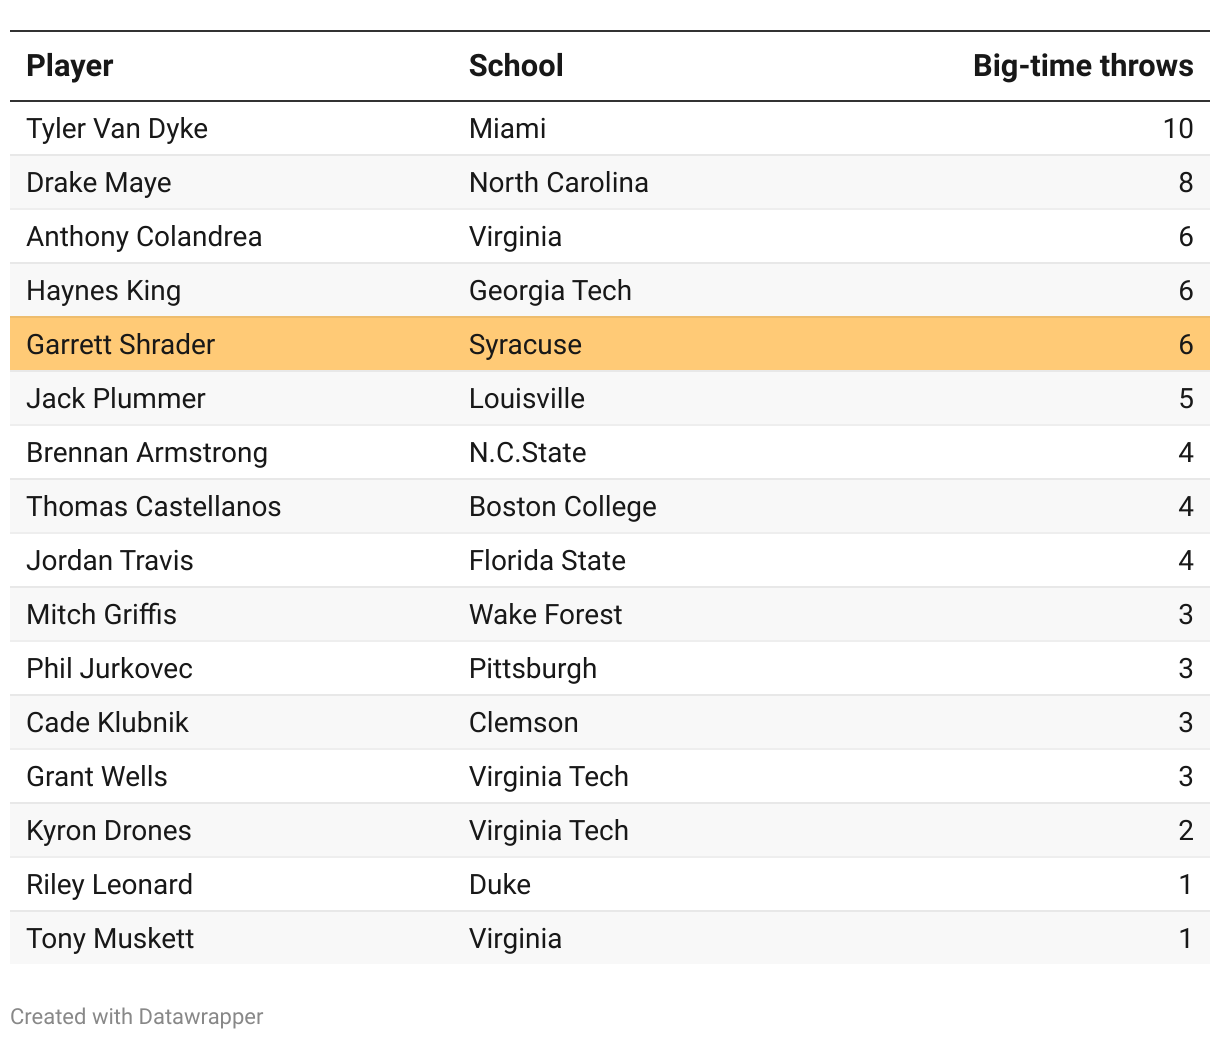Select the Drake Maye cell
This screenshot has width=1220, height=1040.
click(x=99, y=183)
